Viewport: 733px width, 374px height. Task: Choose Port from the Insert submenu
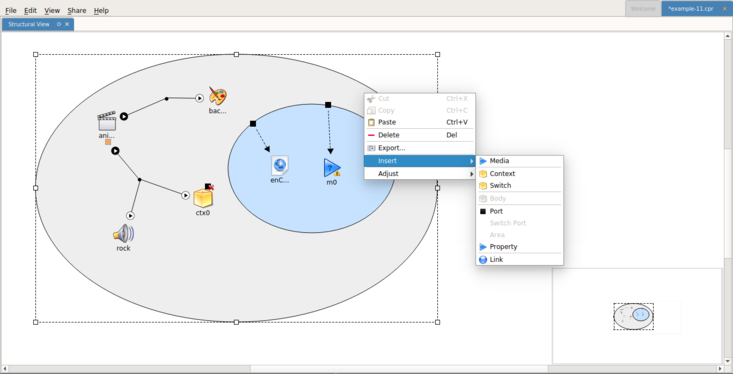519,211
